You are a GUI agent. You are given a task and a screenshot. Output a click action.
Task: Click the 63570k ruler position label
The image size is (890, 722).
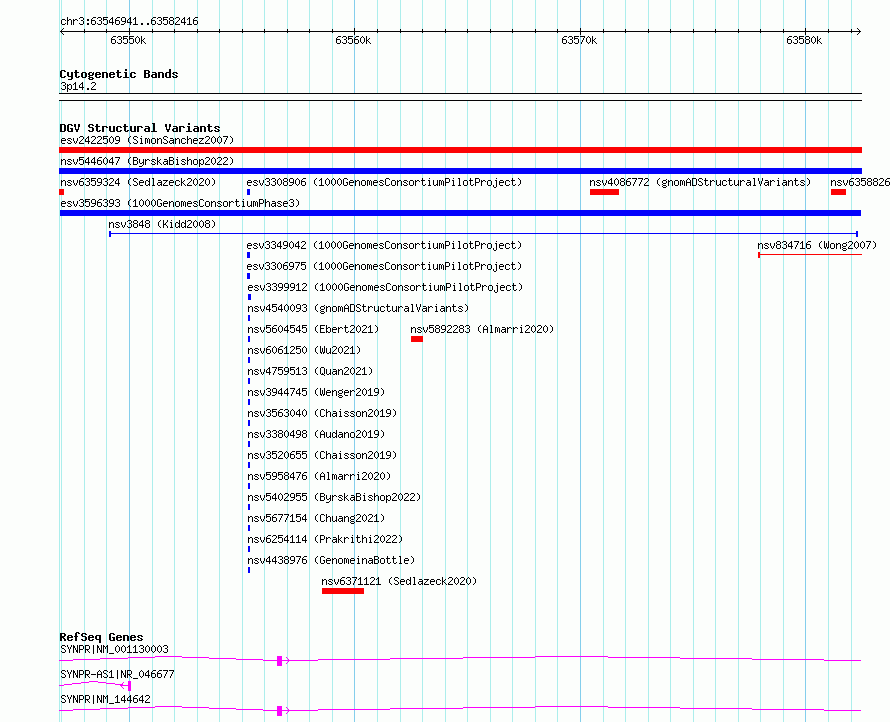tap(579, 40)
